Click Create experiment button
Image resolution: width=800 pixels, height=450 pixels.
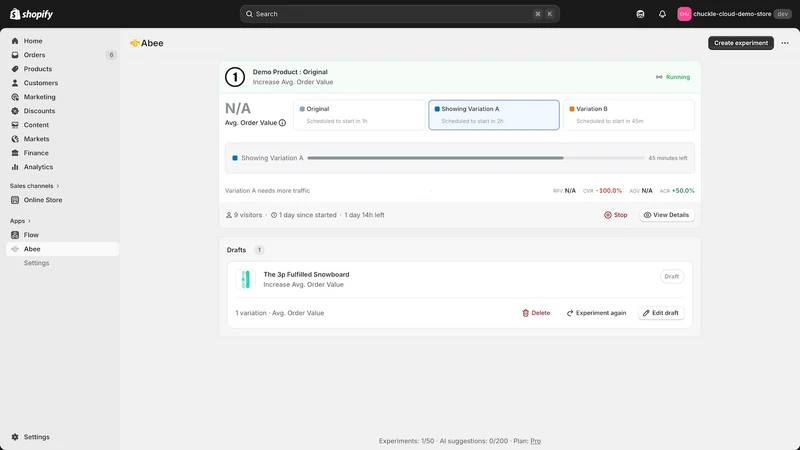click(740, 43)
